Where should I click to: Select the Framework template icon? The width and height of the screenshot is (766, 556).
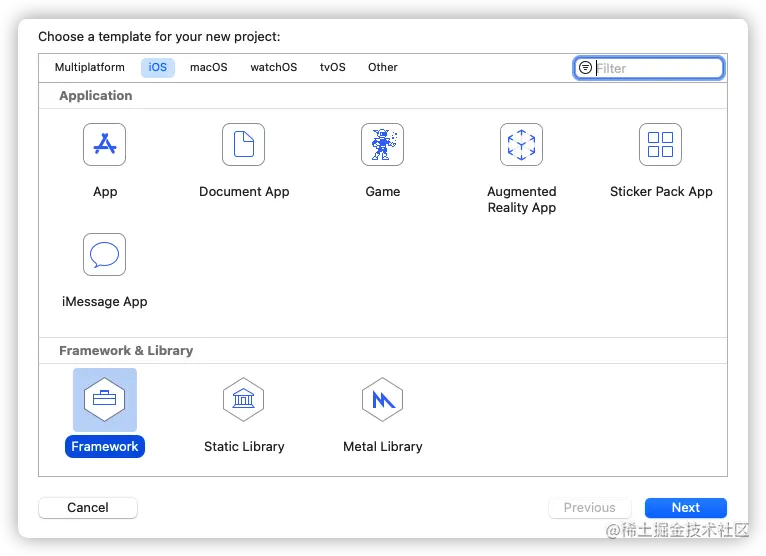pyautogui.click(x=105, y=400)
